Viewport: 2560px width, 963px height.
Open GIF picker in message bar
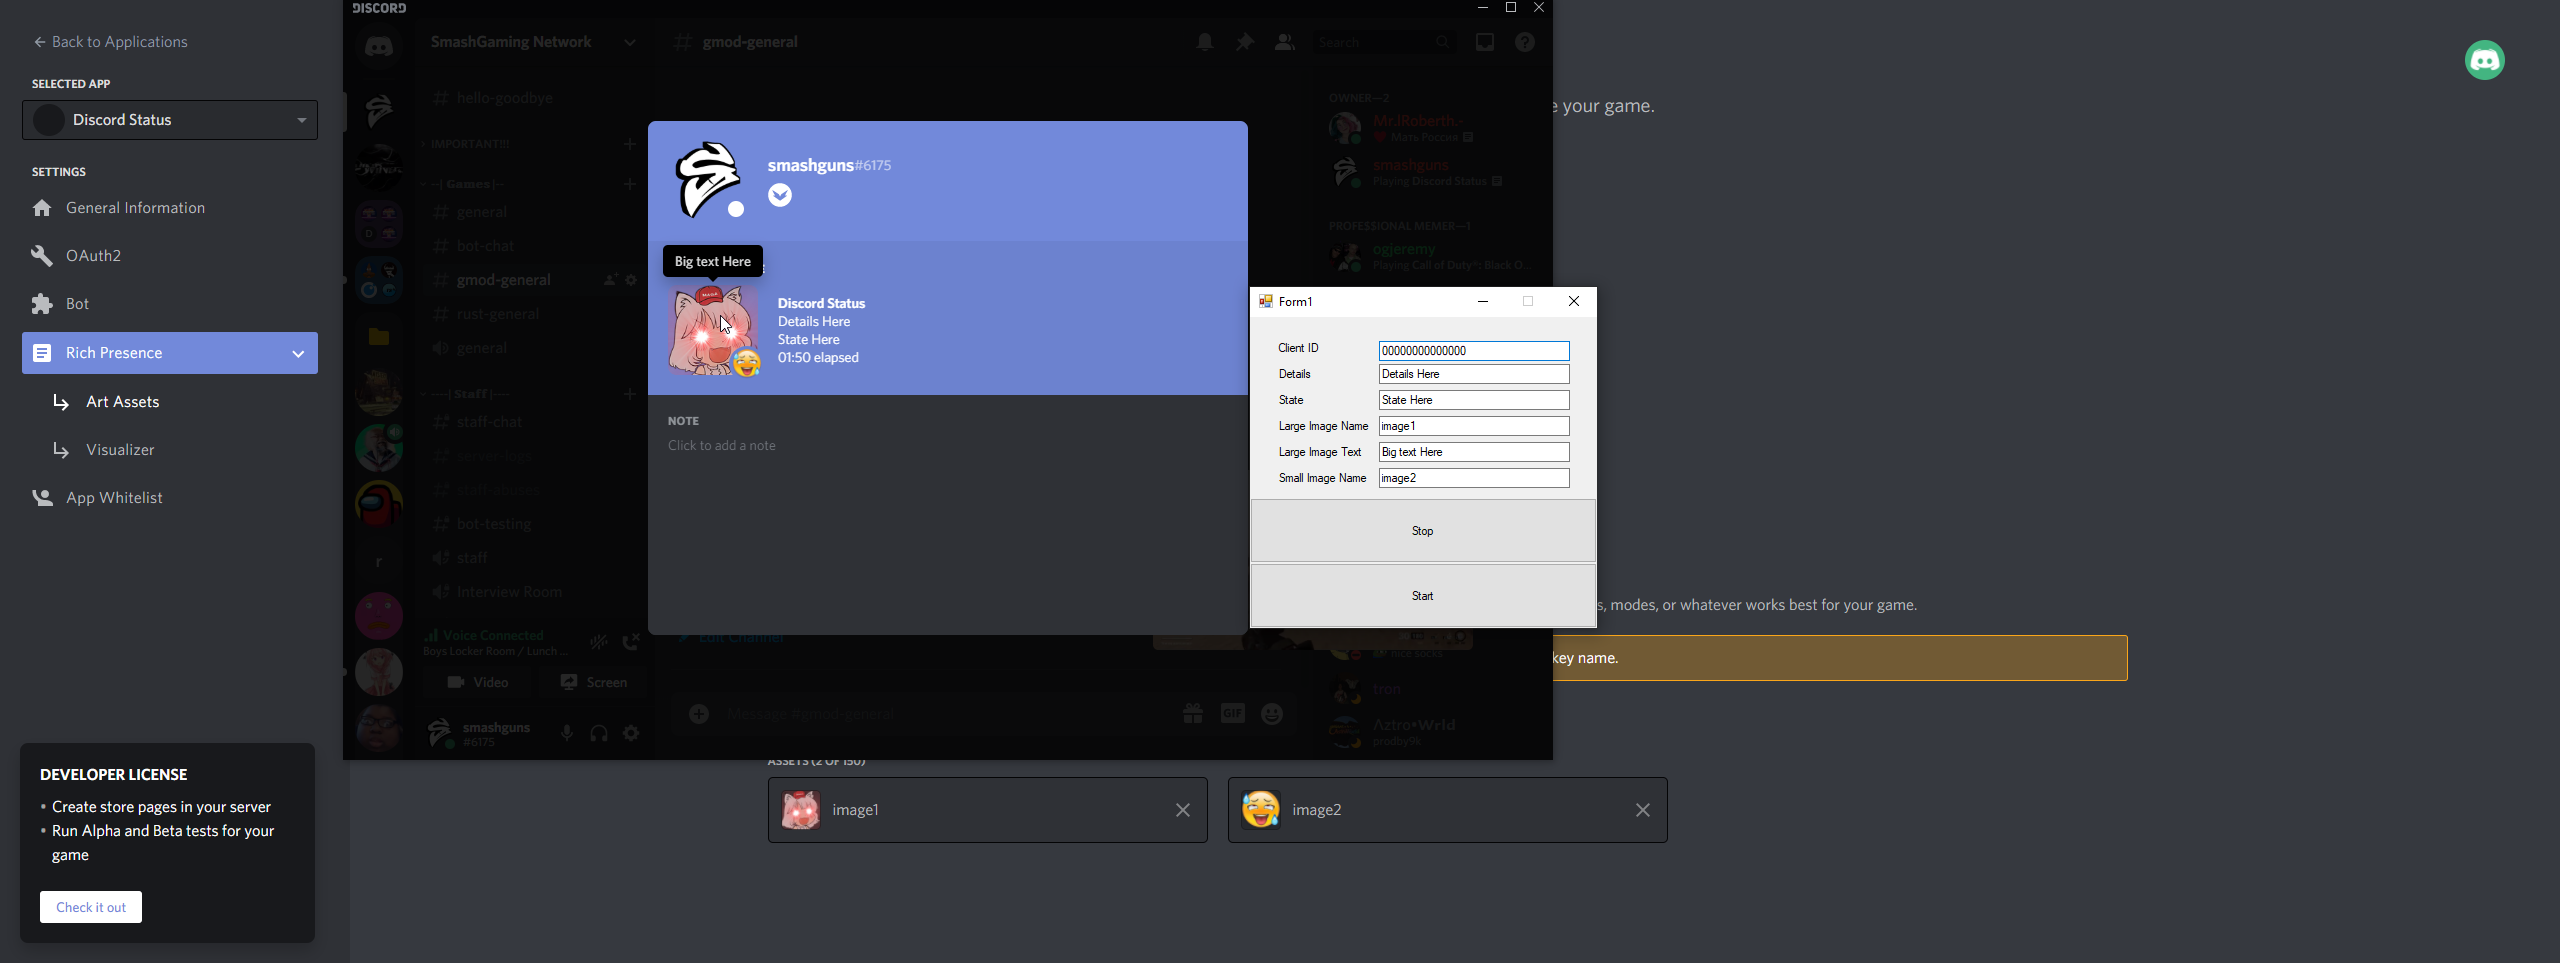tap(1233, 714)
